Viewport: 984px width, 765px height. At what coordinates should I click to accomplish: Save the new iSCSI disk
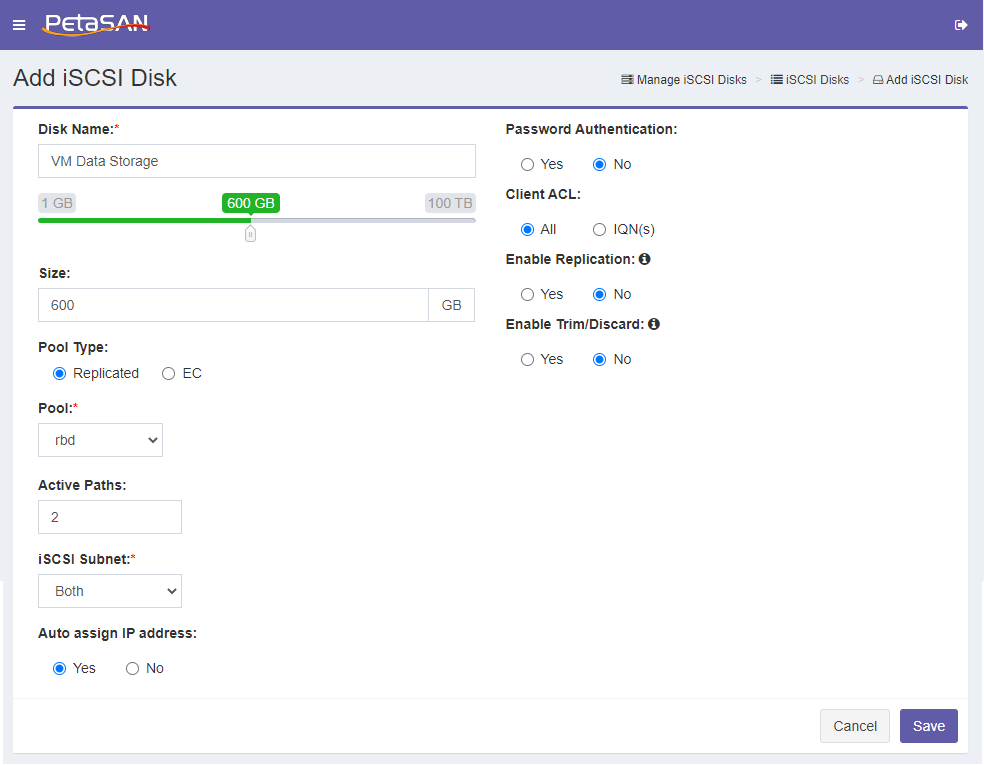(x=928, y=726)
